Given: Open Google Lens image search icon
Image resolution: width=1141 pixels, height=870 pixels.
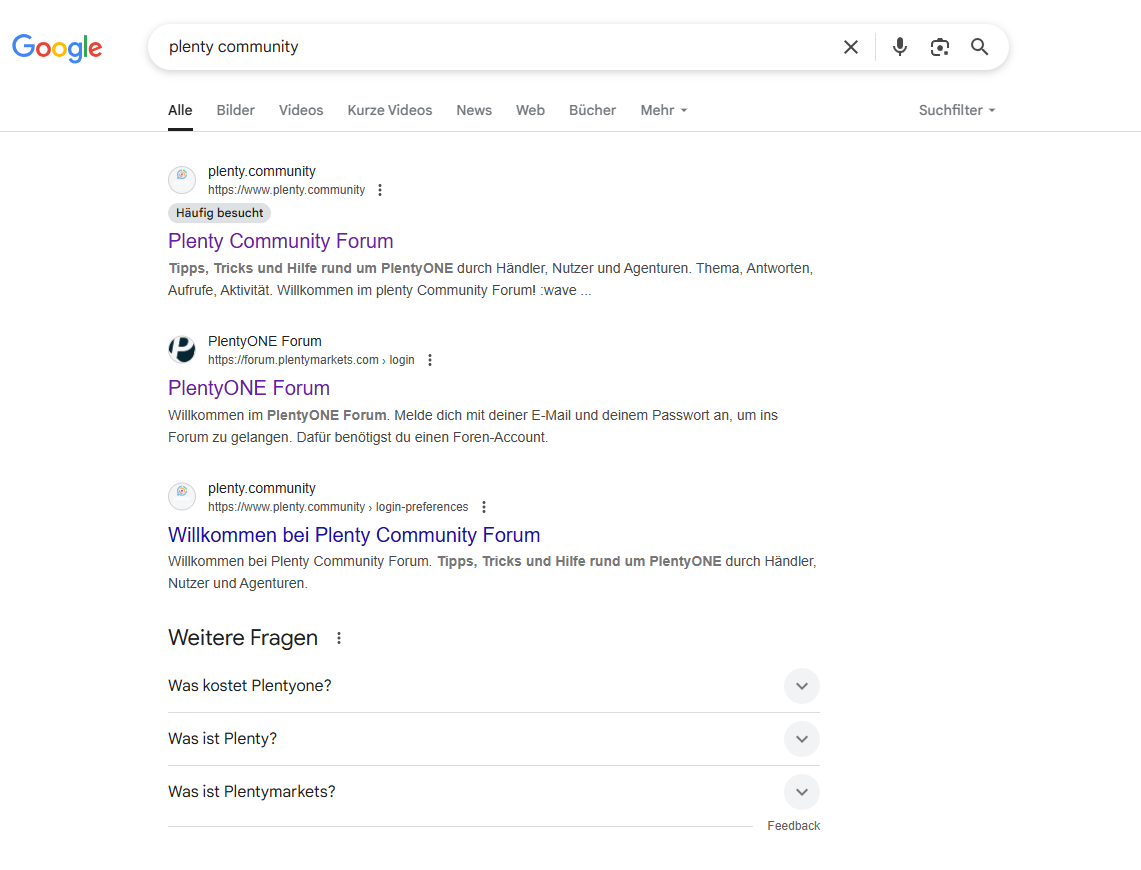Looking at the screenshot, I should 939,47.
